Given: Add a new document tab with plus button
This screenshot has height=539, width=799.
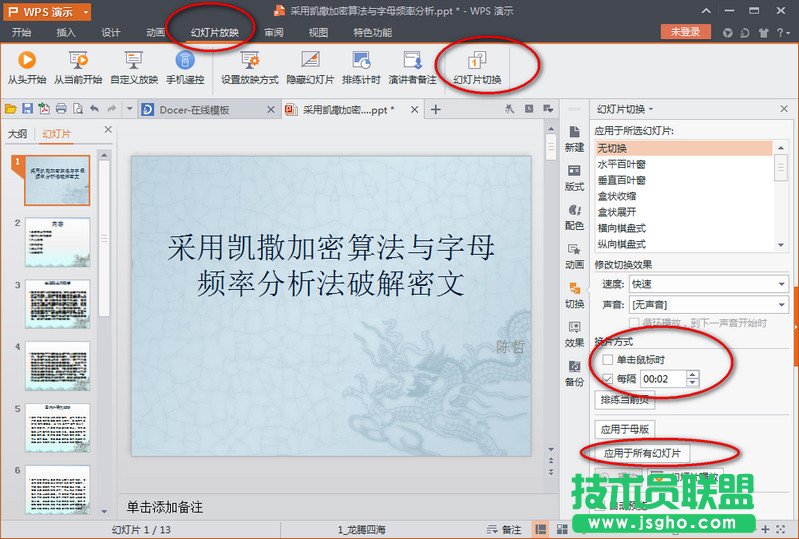Looking at the screenshot, I should click(x=436, y=109).
